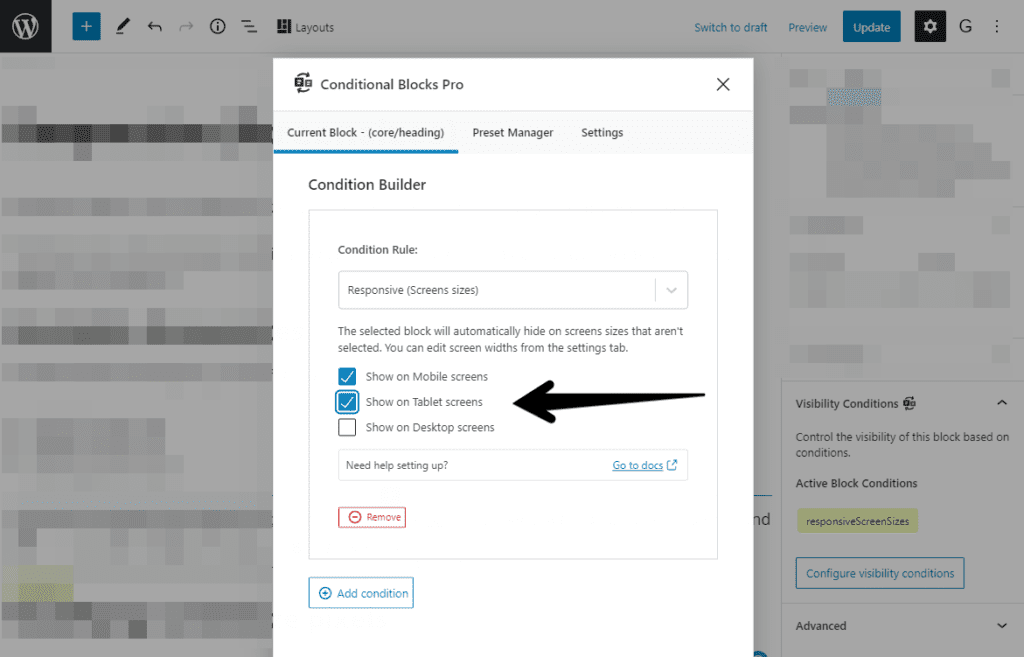Open the three-dot options menu
The image size is (1024, 657).
(997, 27)
